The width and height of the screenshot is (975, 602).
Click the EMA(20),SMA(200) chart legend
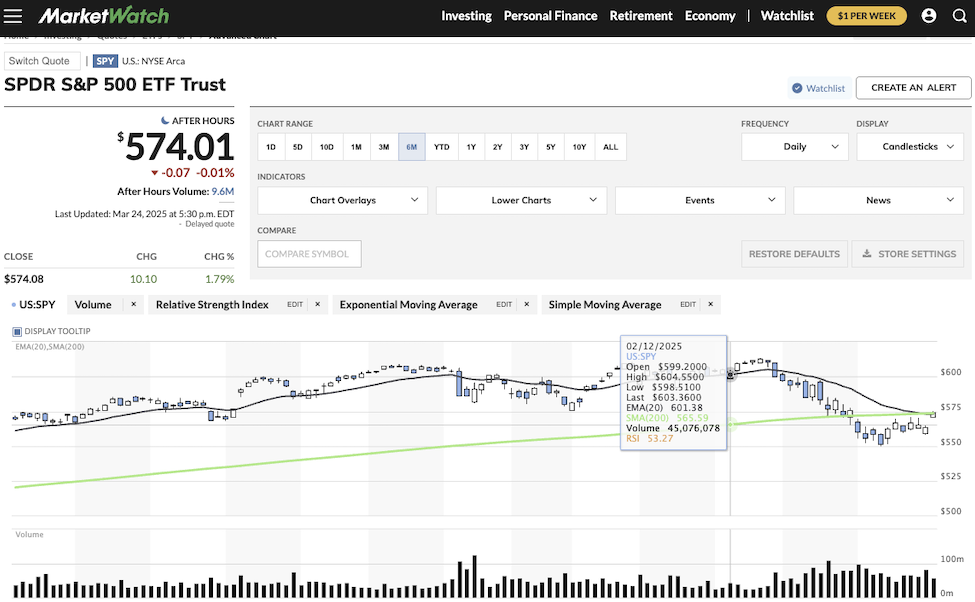[50, 346]
